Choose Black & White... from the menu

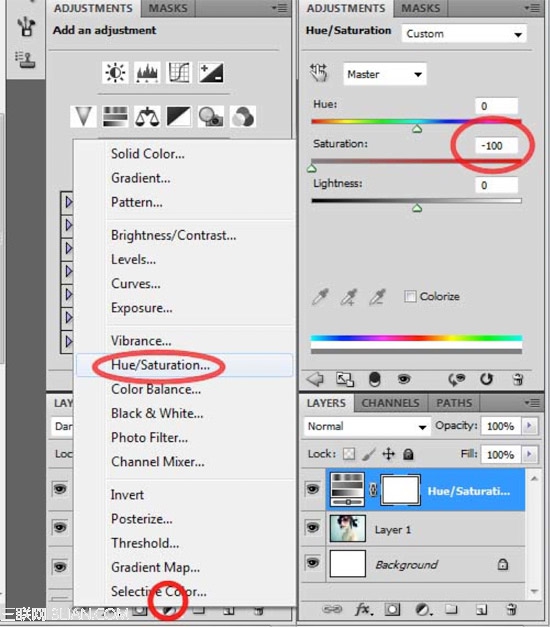[x=157, y=413]
